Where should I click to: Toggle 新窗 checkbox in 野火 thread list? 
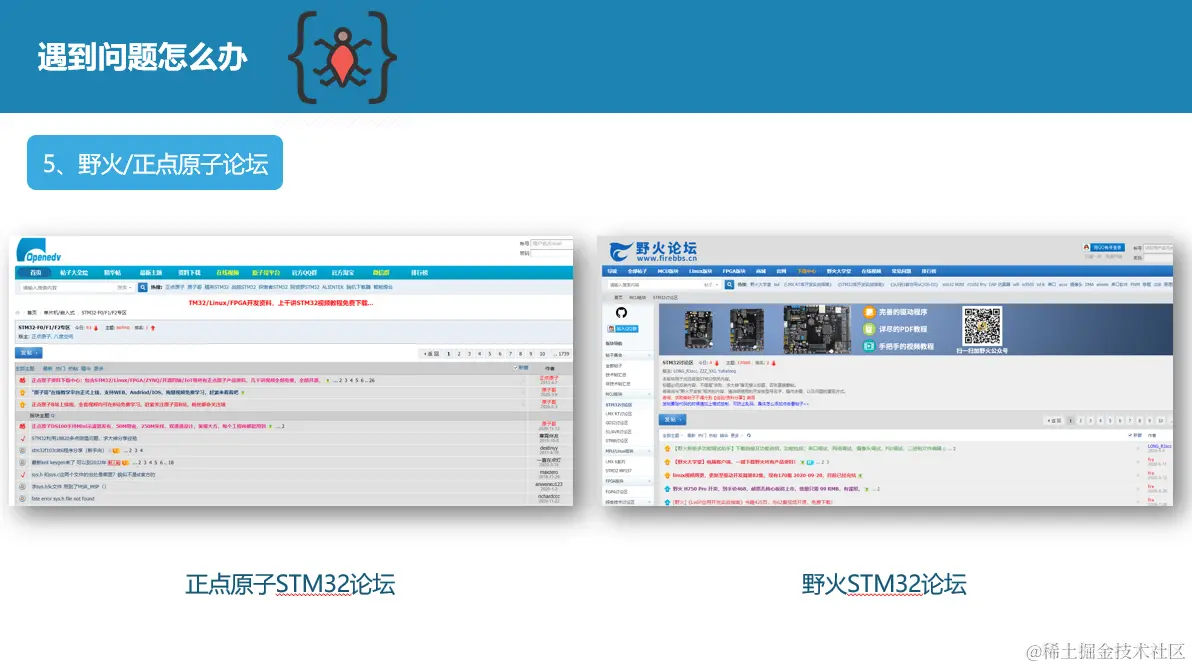pos(1130,435)
